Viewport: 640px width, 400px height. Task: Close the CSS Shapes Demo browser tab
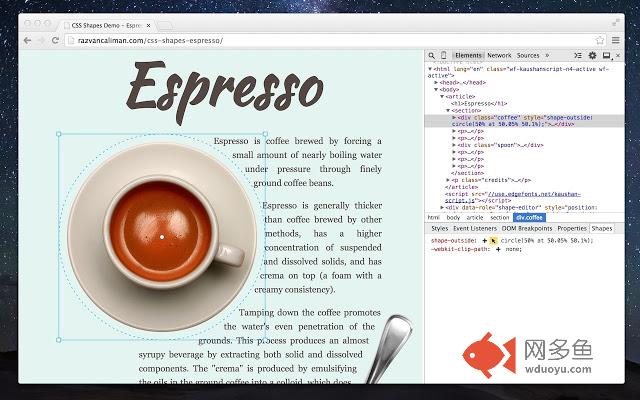(149, 25)
